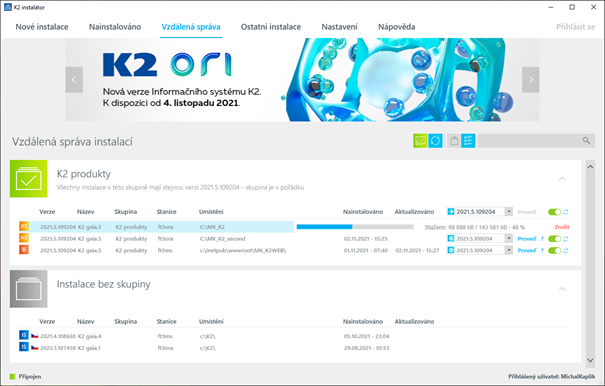This screenshot has height=386, width=605.
Task: Click Proveď in MK_K2WEB row
Action: pos(527,251)
